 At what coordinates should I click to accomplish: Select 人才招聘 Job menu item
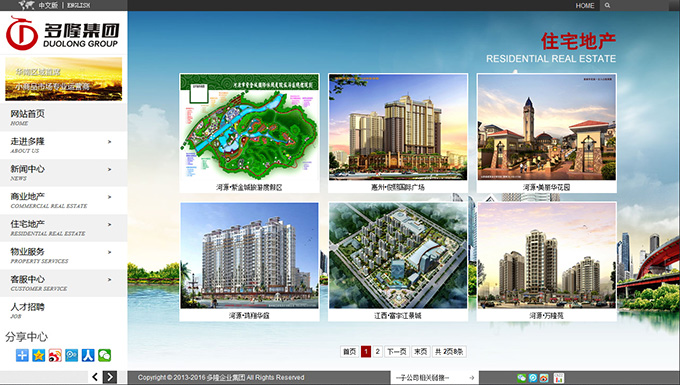click(63, 310)
